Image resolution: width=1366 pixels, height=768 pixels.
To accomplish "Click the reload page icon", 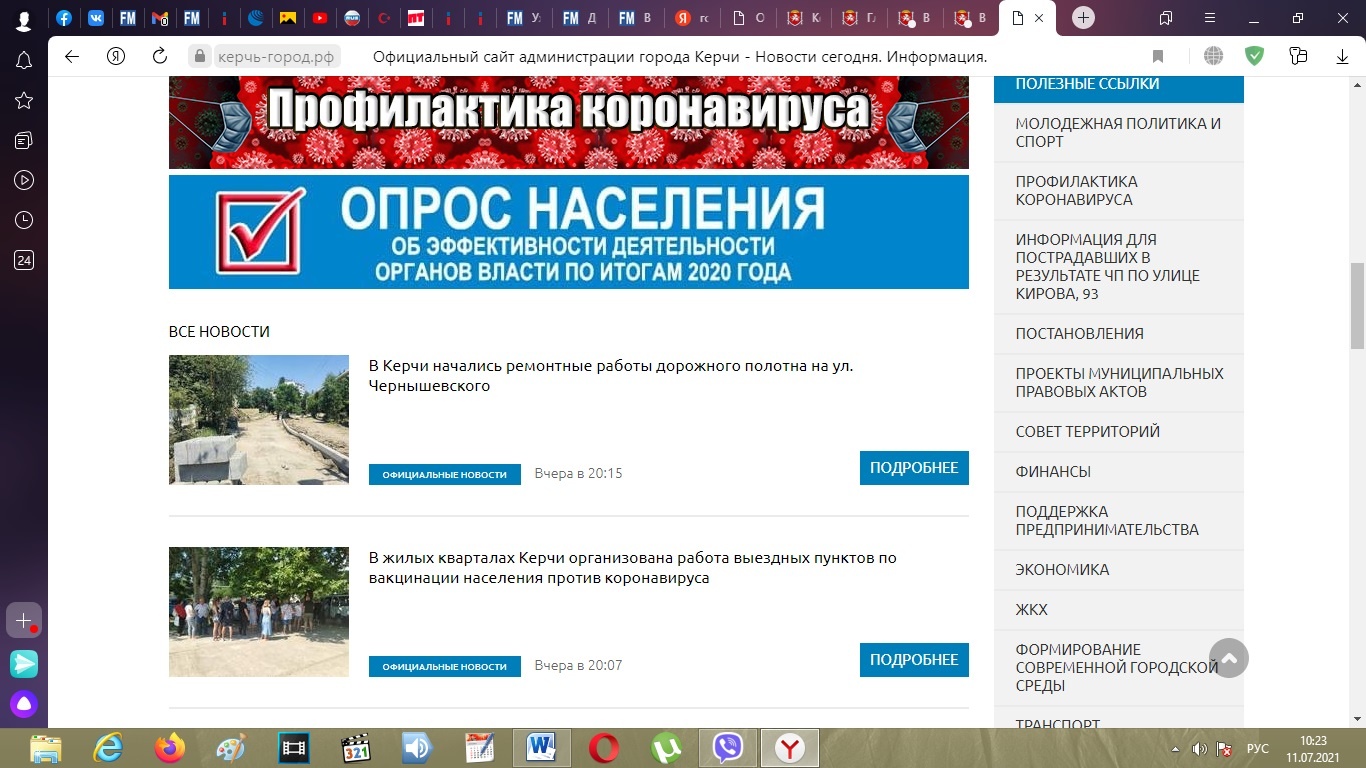I will pyautogui.click(x=159, y=56).
